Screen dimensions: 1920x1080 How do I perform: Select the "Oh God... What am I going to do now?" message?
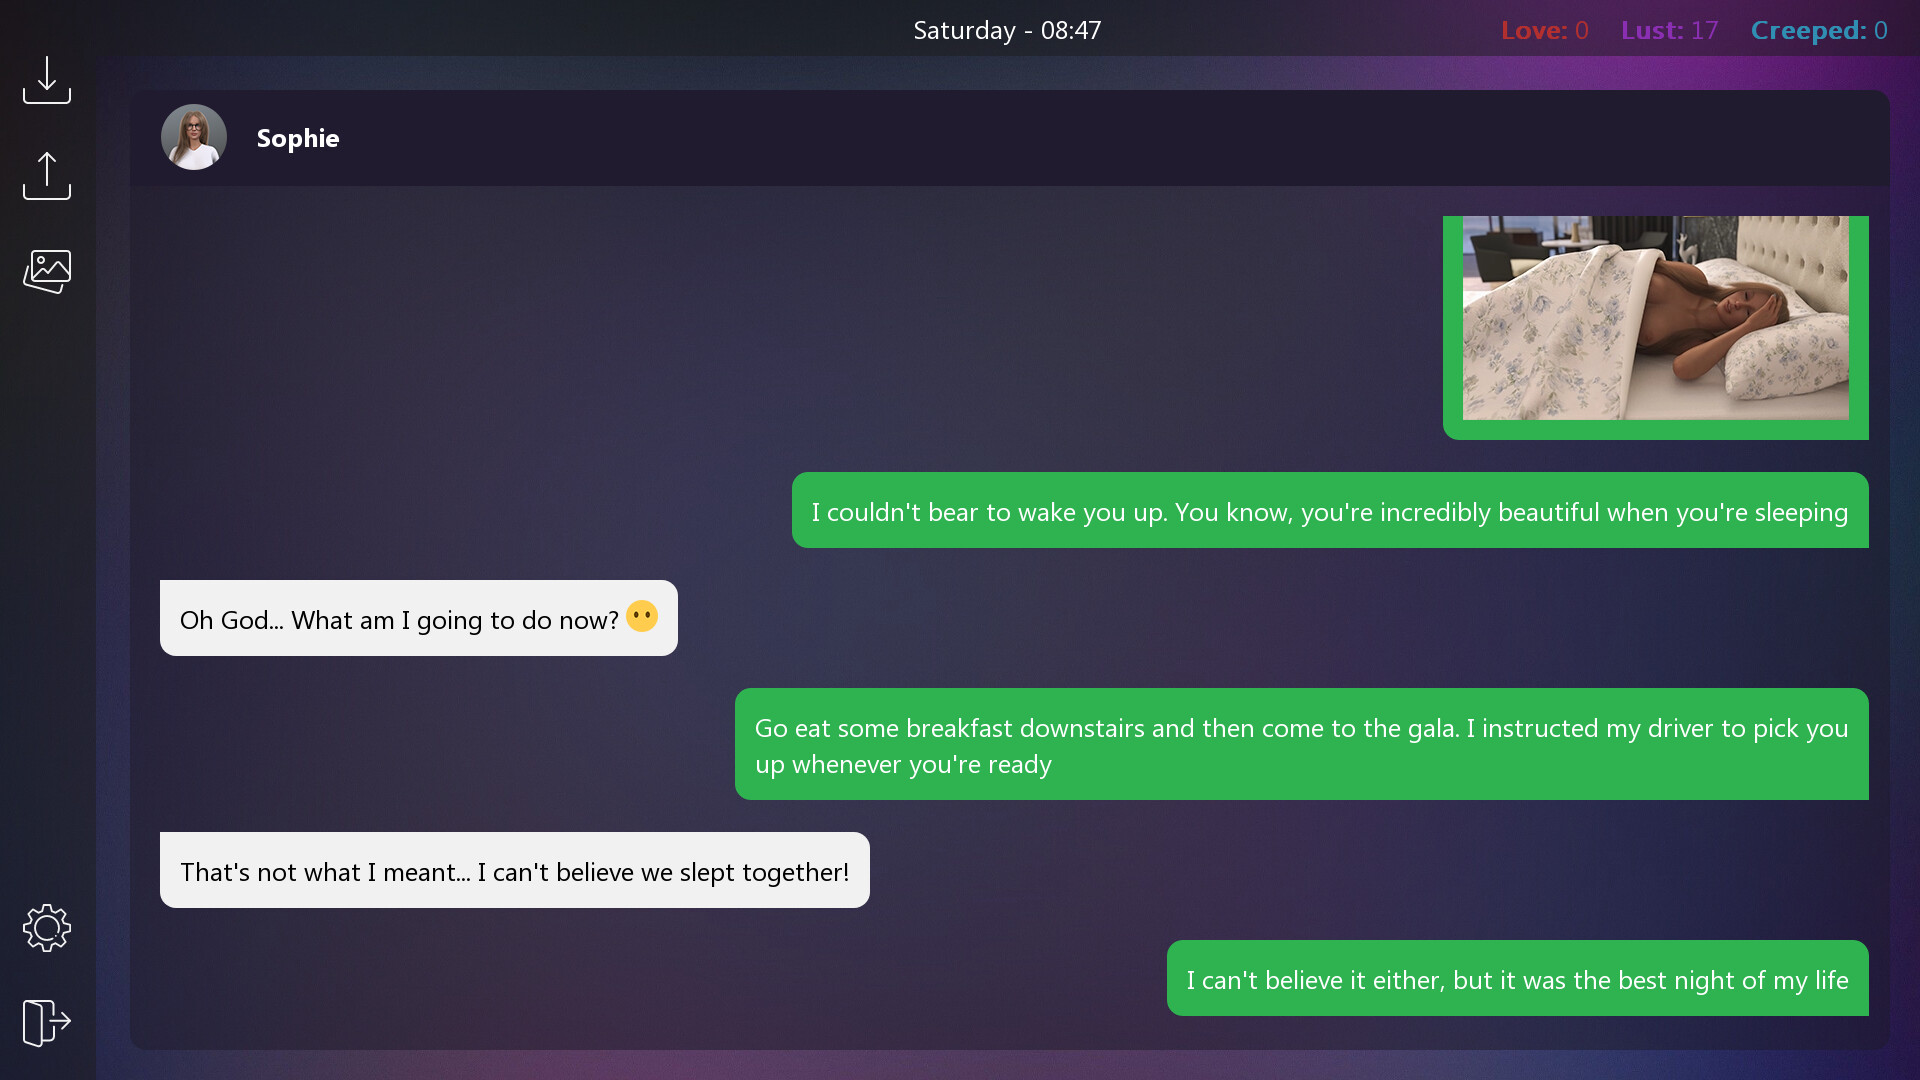click(x=419, y=618)
